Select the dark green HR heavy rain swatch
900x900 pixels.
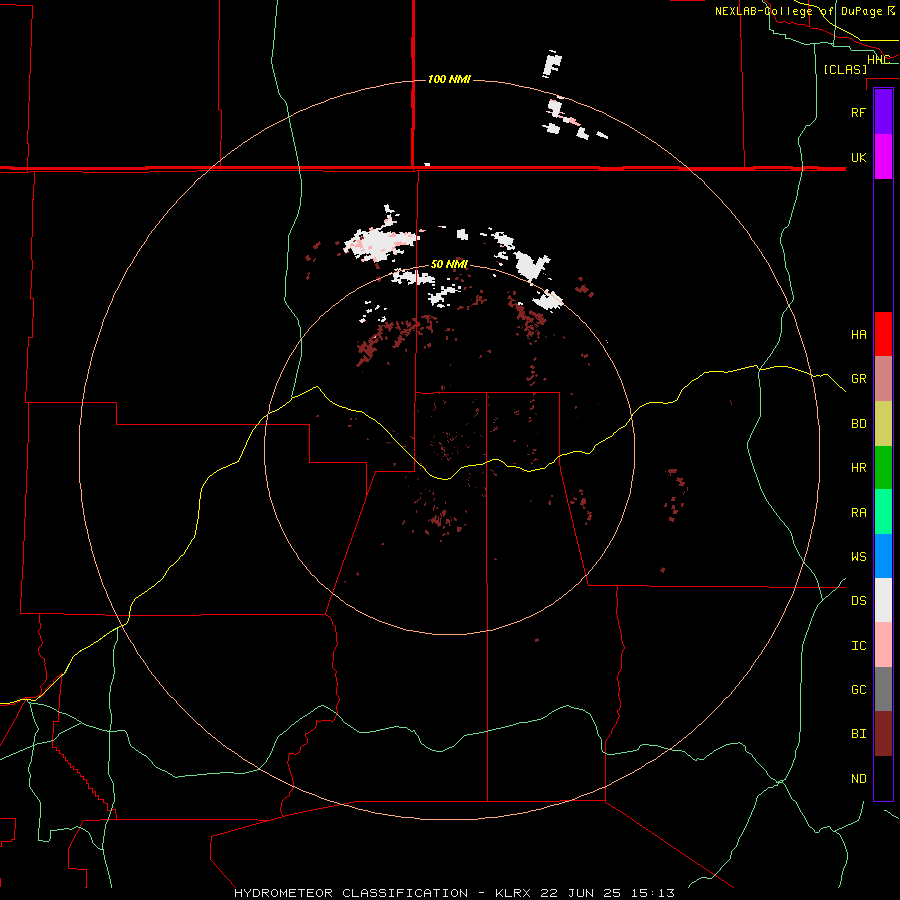click(883, 467)
